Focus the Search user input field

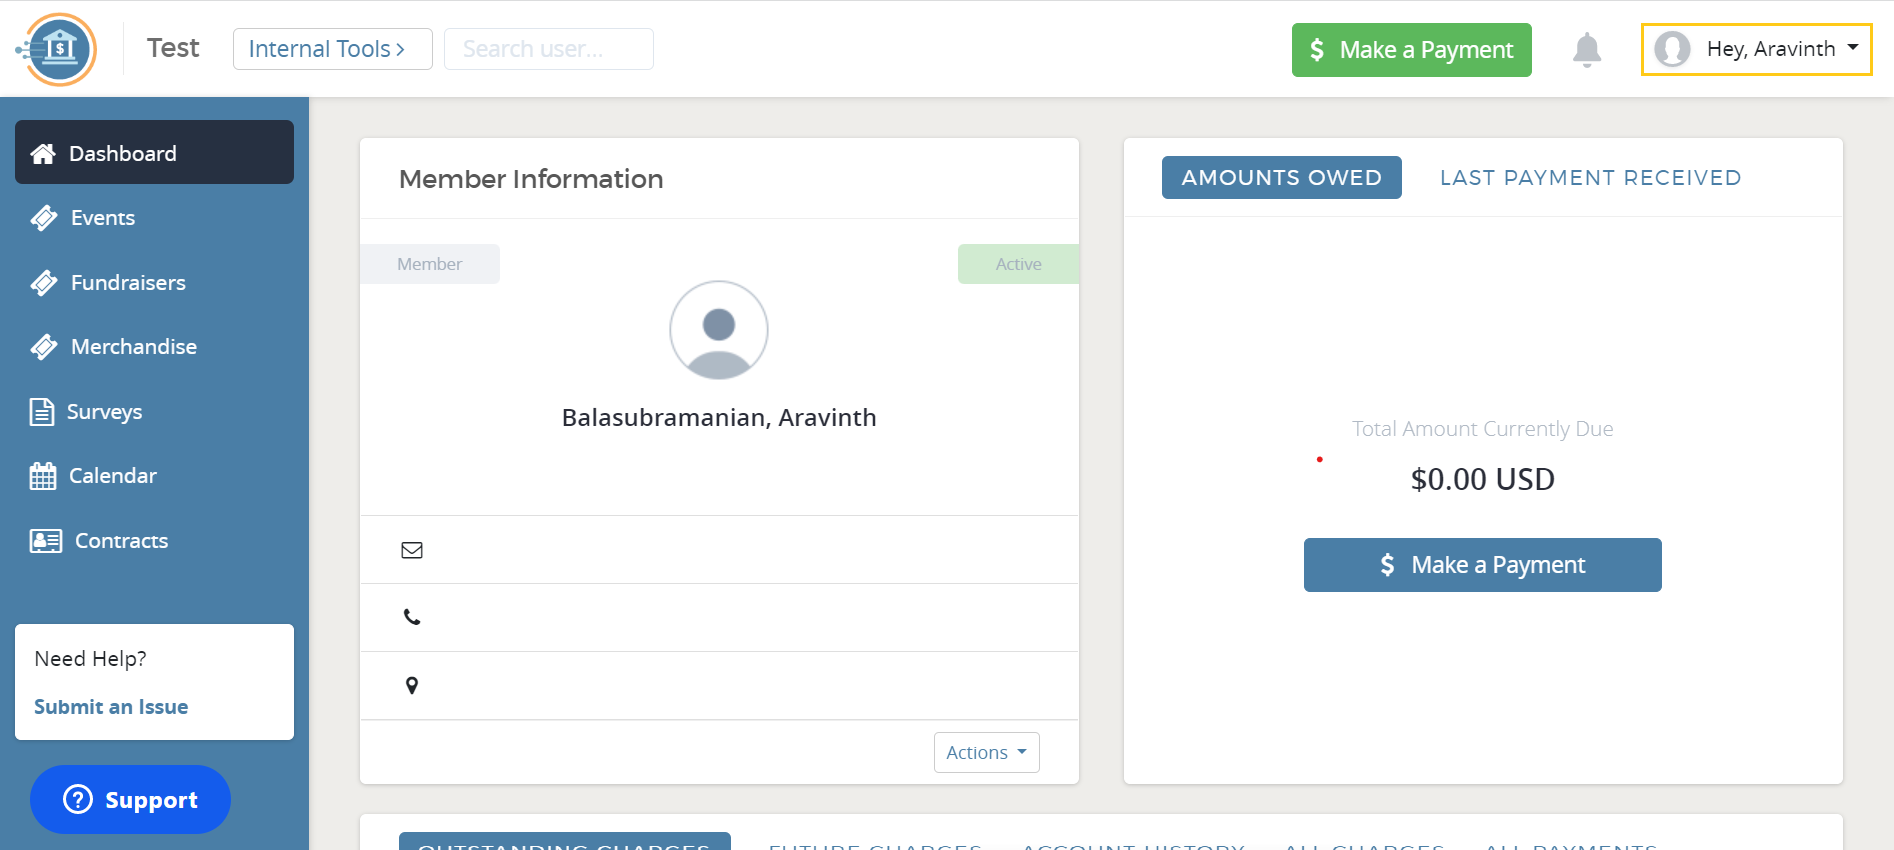tap(548, 49)
